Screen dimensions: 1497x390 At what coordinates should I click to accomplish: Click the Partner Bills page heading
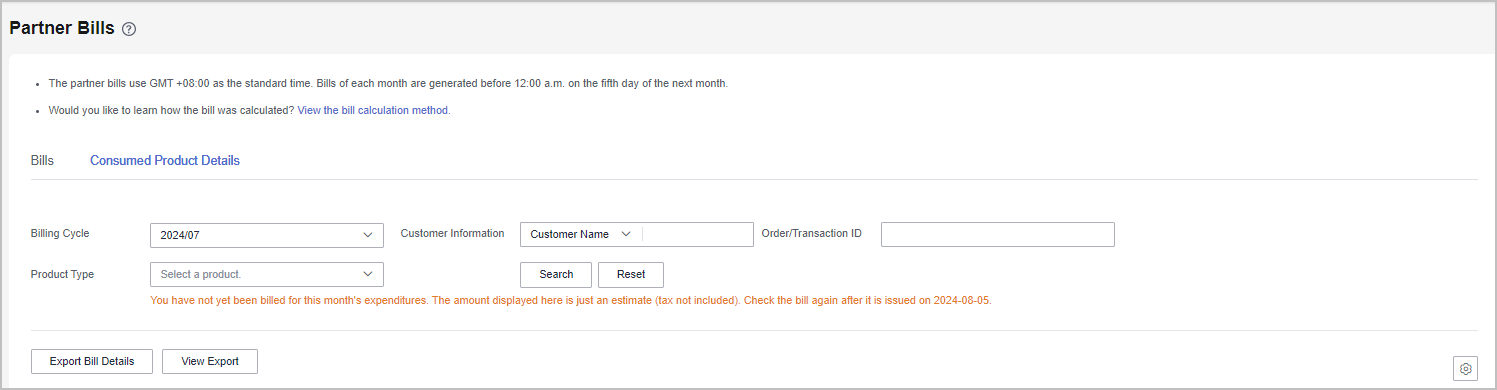pos(62,28)
